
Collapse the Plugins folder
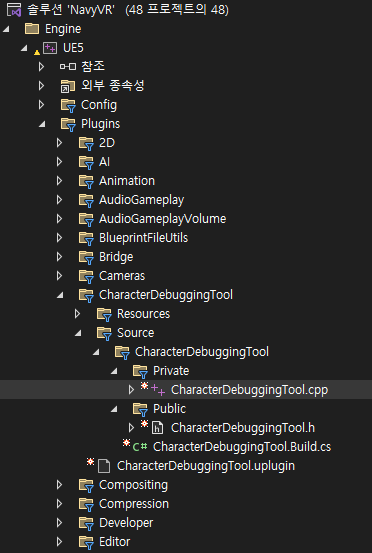pos(42,124)
